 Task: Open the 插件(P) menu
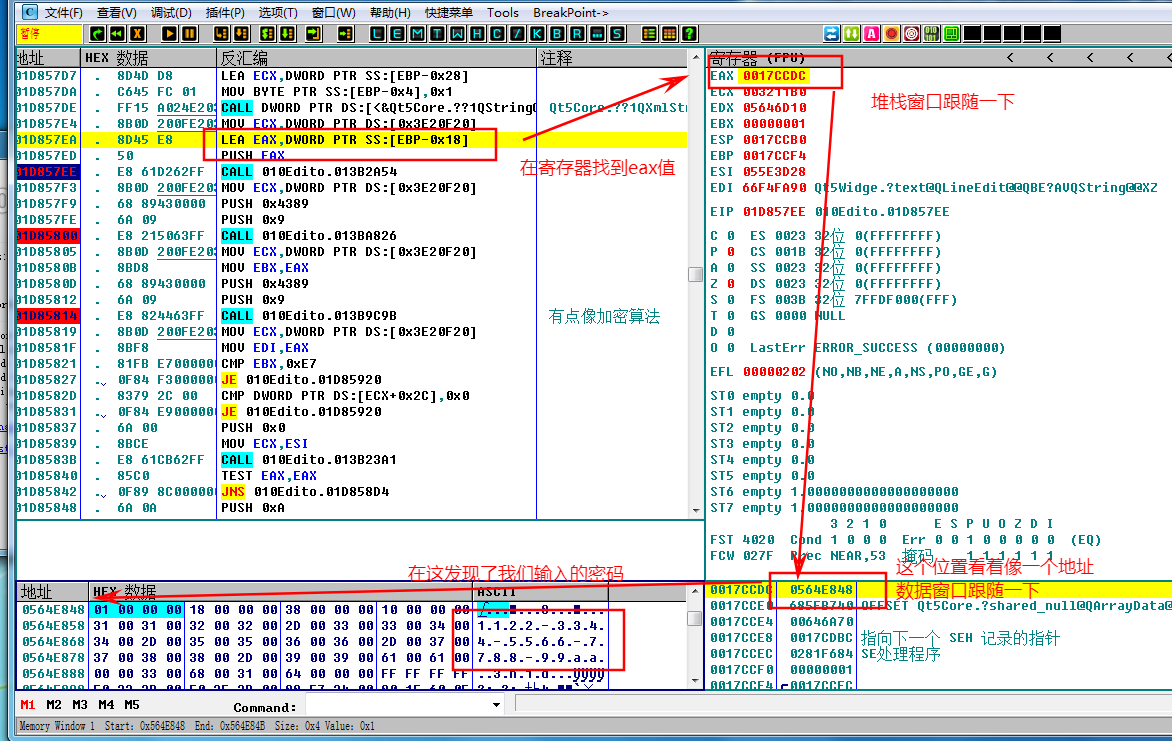point(225,13)
